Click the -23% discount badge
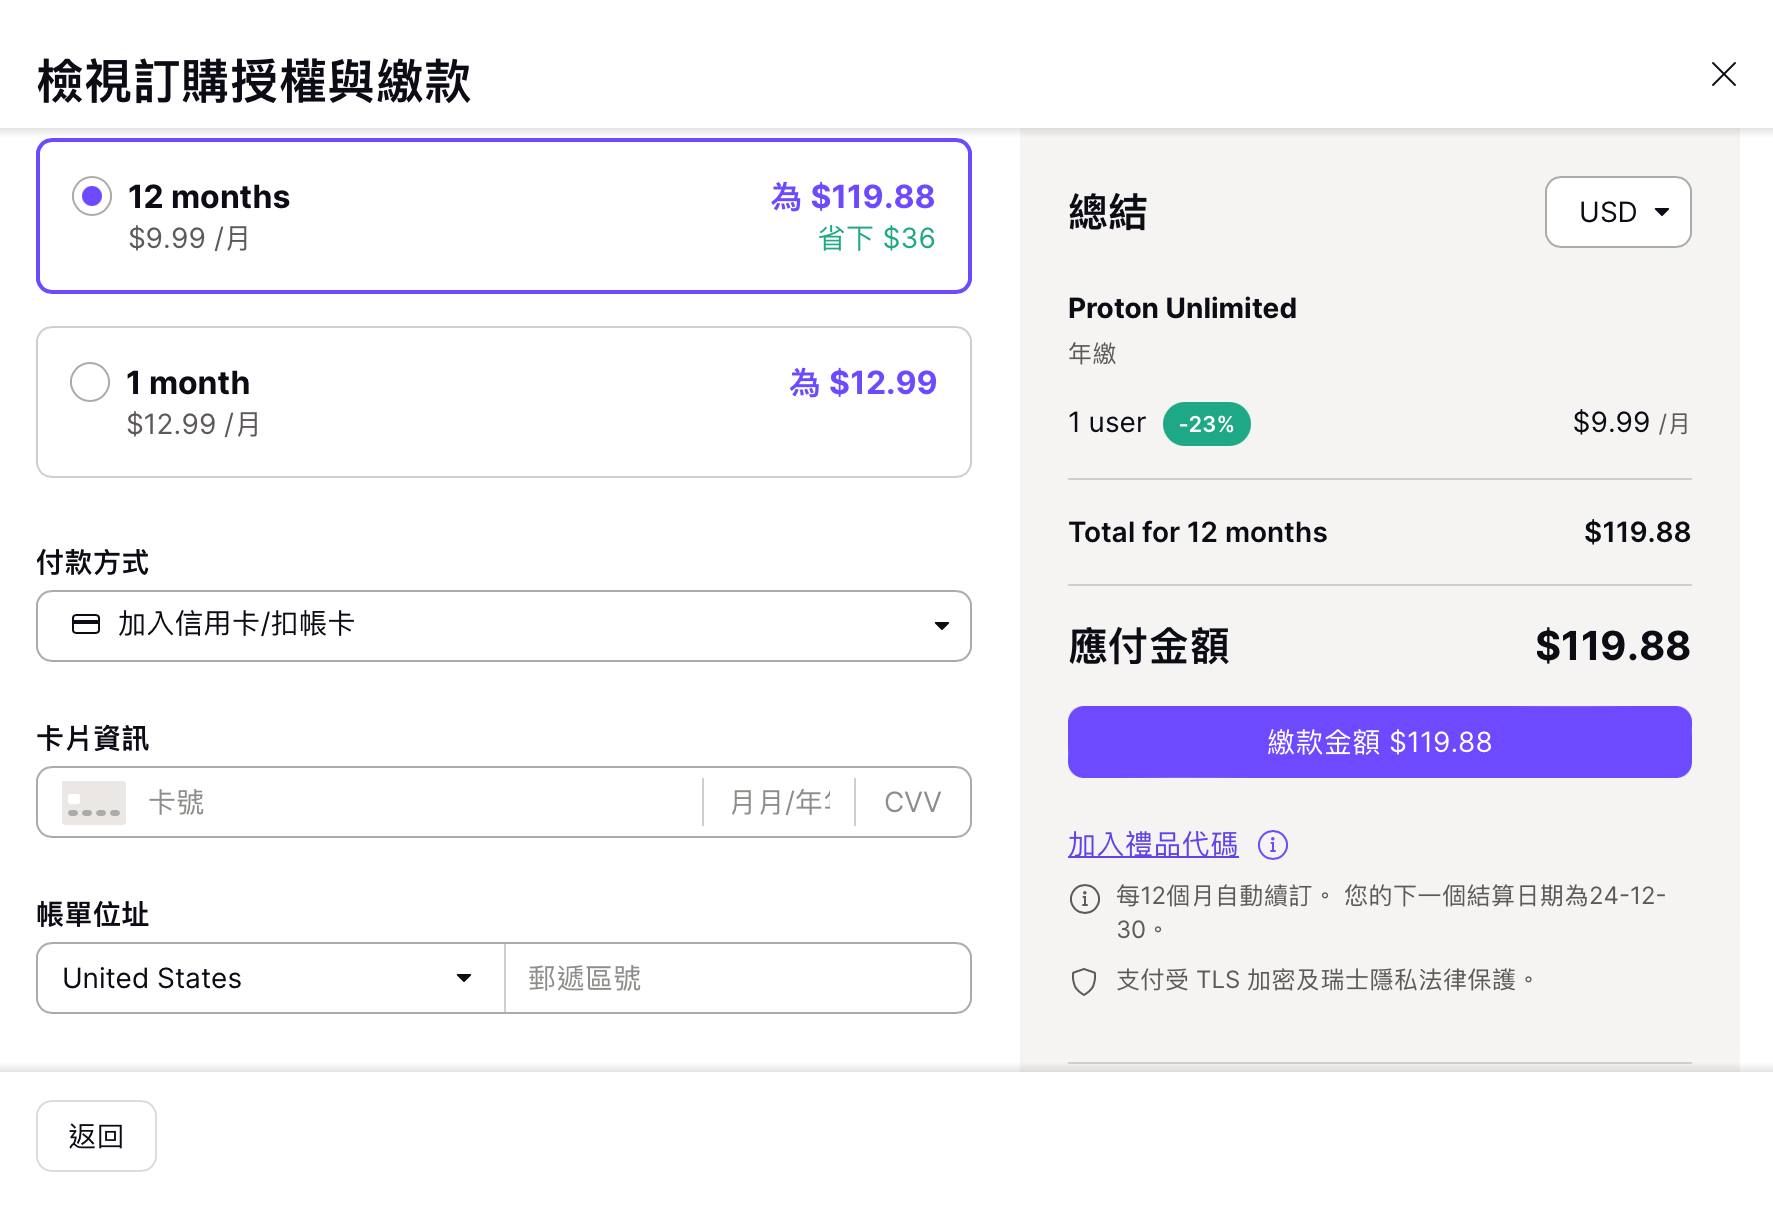The image size is (1773, 1210). click(1206, 424)
